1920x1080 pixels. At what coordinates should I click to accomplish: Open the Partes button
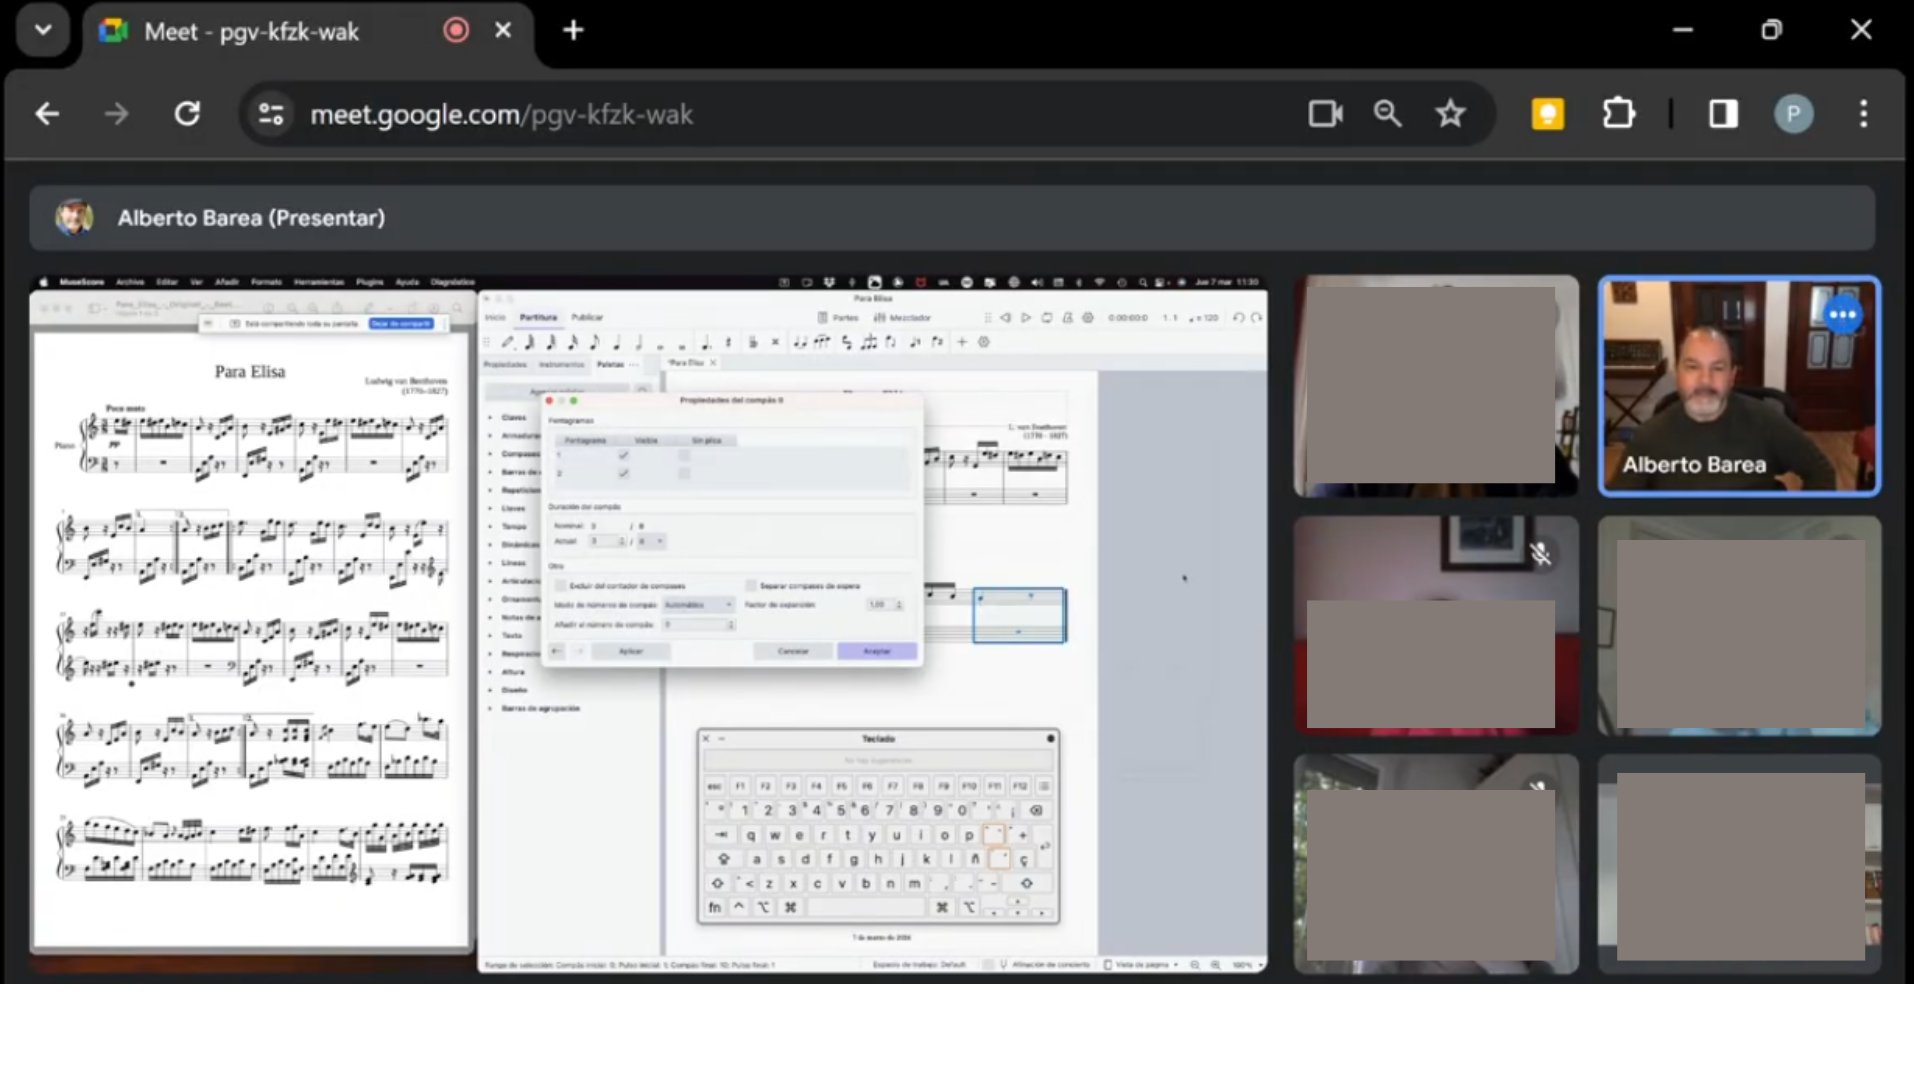coord(838,318)
